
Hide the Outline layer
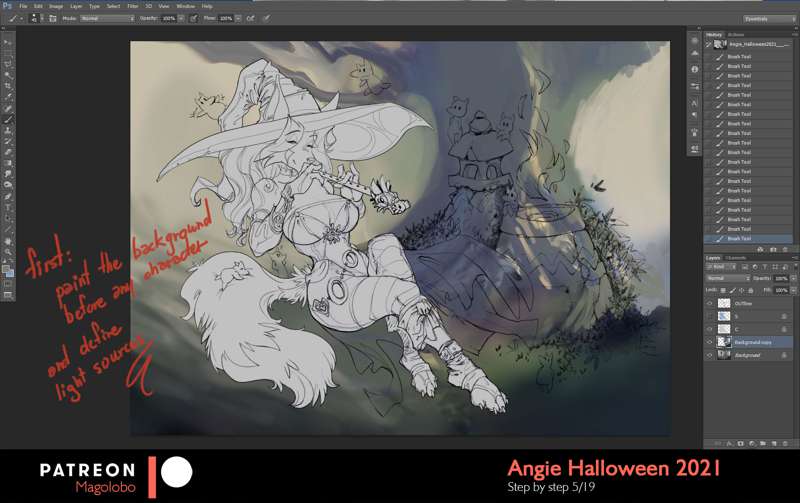point(710,303)
